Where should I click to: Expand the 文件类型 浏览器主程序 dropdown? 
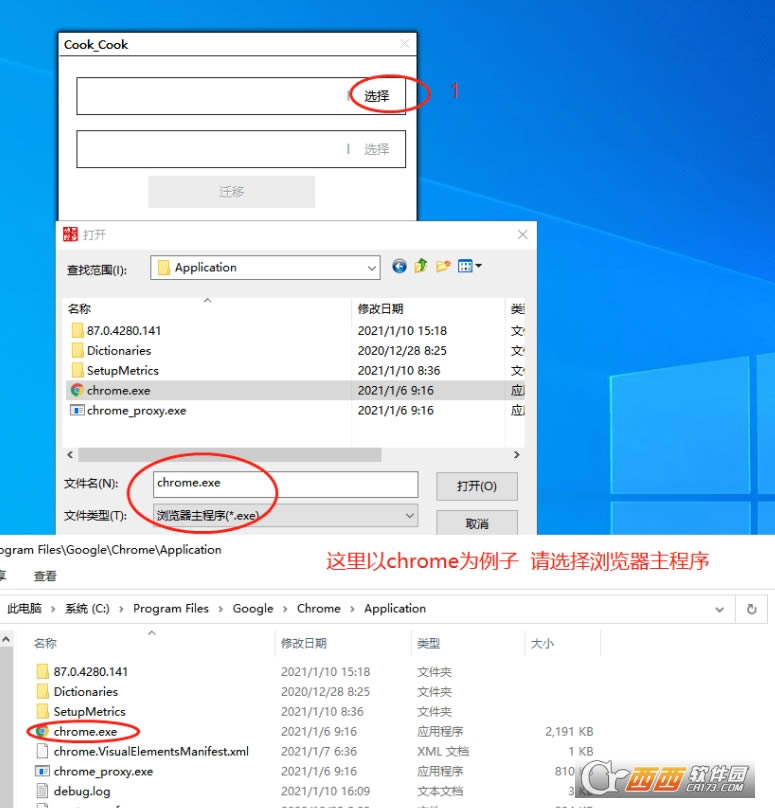410,515
